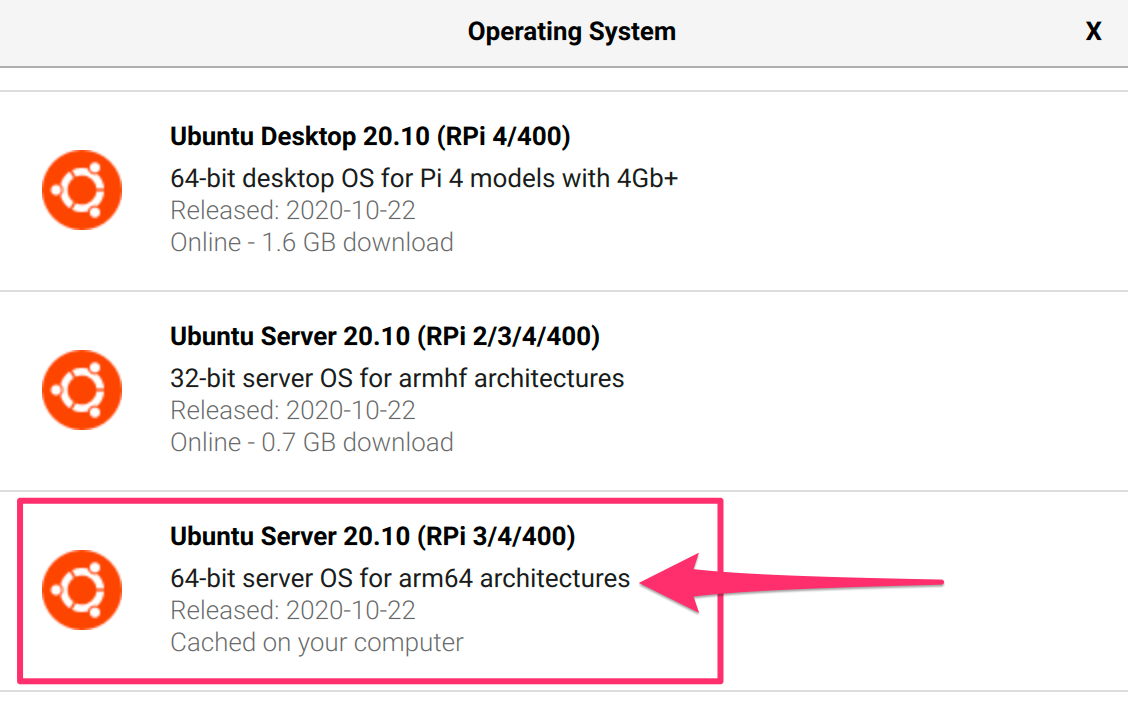Click 'Cached on your computer' text
Image resolution: width=1128 pixels, height=704 pixels.
pyautogui.click(x=317, y=642)
